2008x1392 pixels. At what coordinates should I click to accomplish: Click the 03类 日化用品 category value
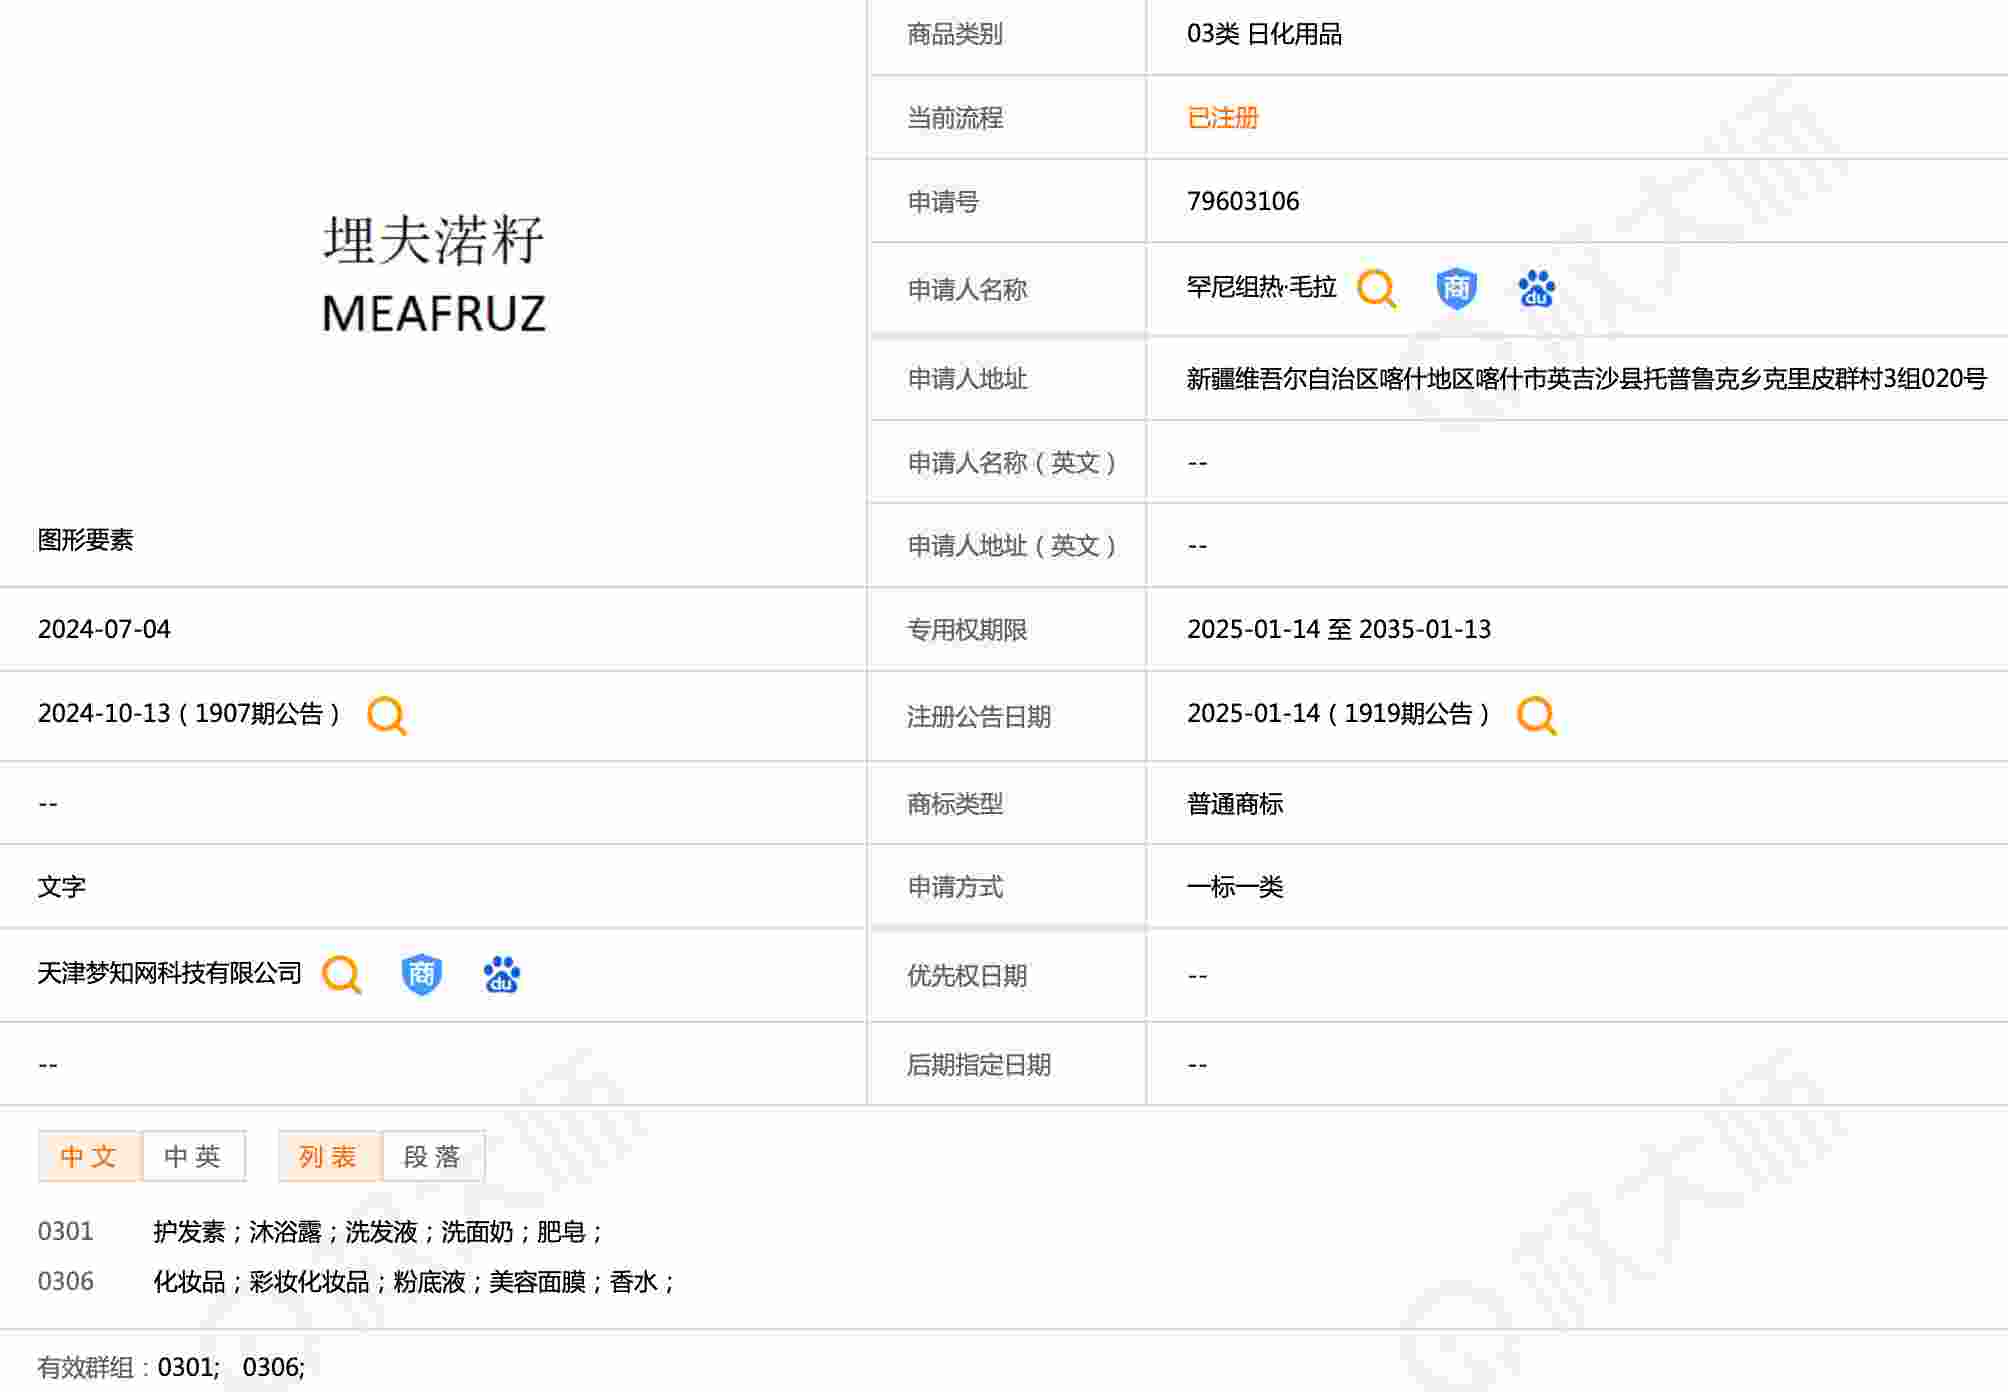1264,34
